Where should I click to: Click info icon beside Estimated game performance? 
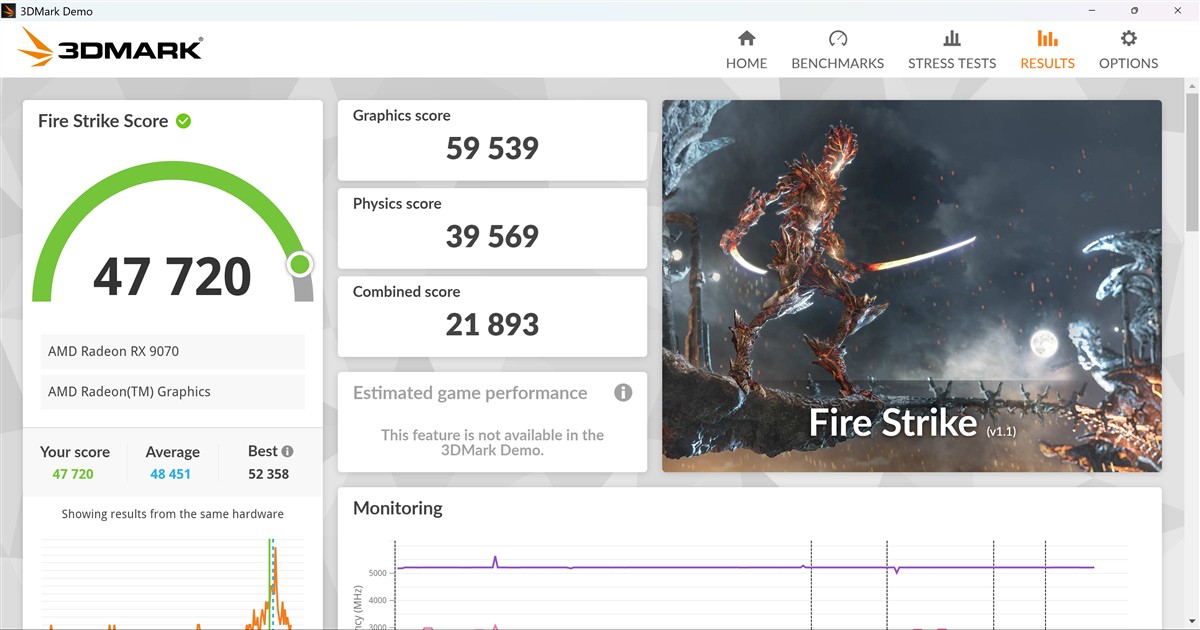click(623, 393)
